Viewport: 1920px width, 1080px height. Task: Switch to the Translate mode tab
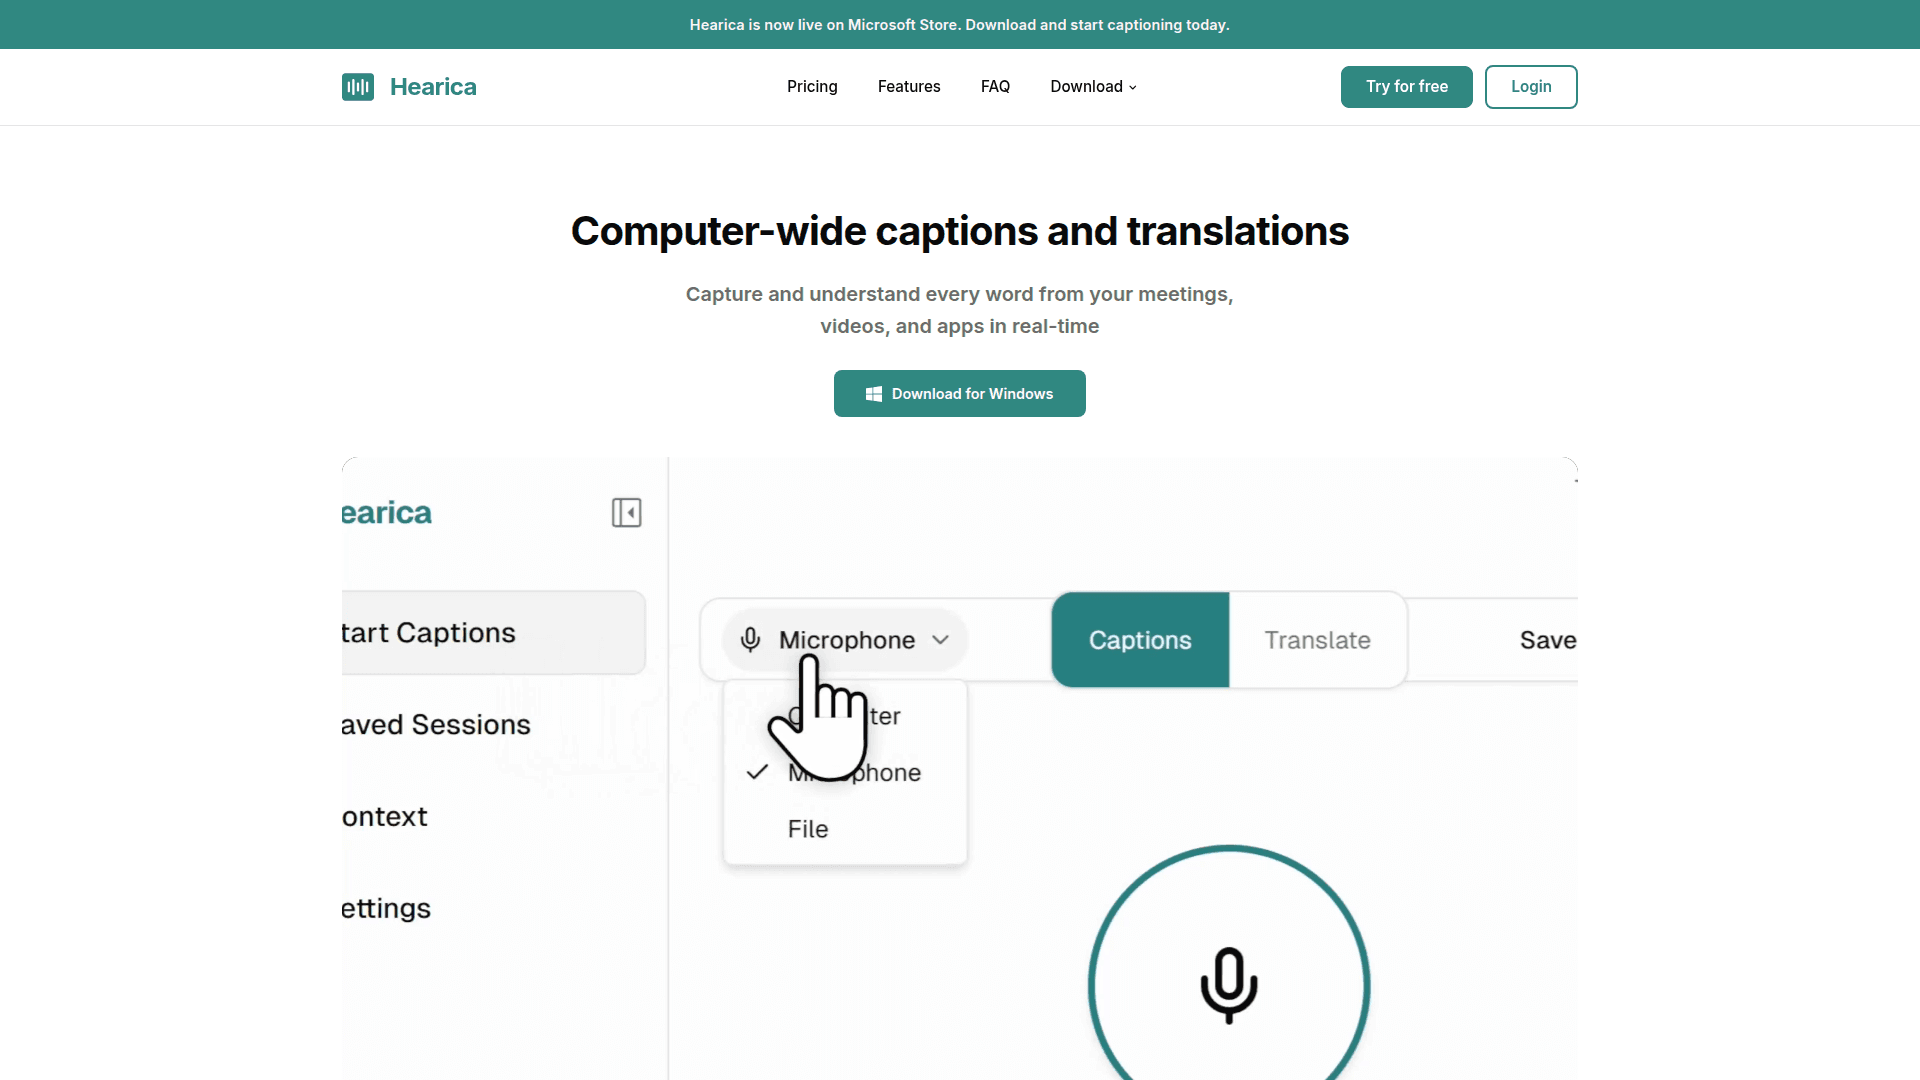click(1317, 640)
